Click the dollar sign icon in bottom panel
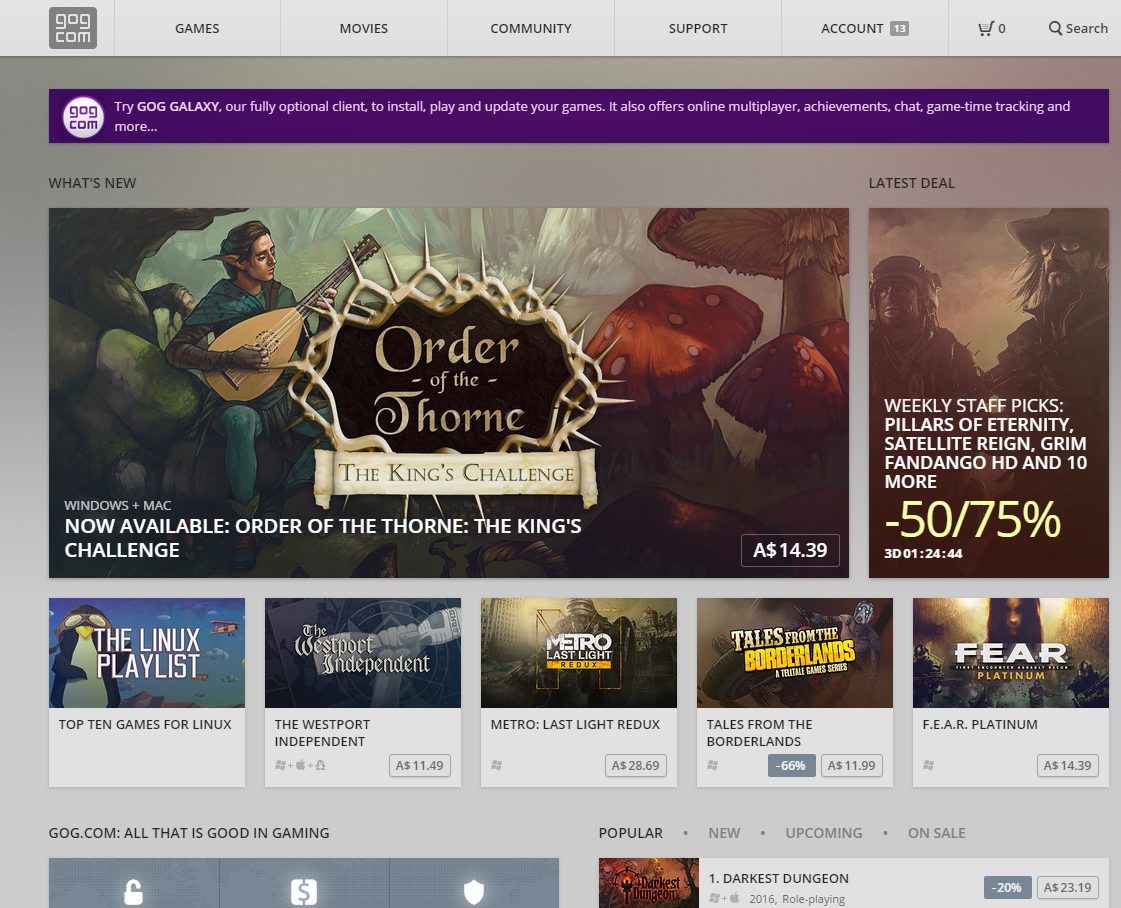This screenshot has width=1121, height=908. click(304, 892)
